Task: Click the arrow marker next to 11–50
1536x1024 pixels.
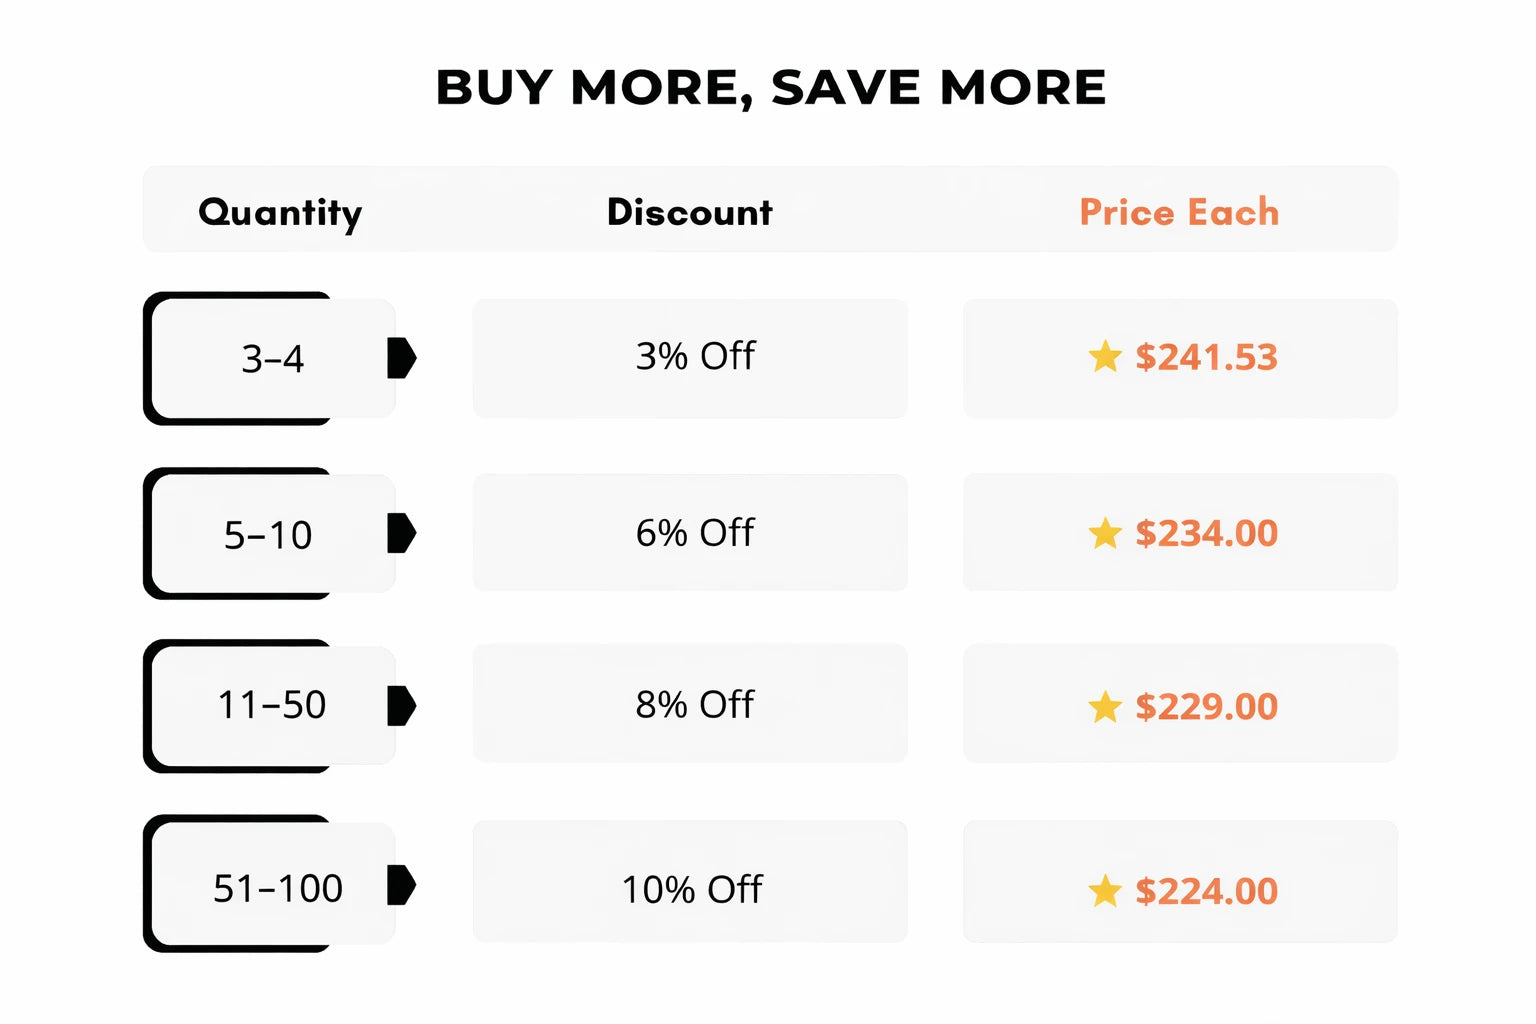Action: [x=401, y=706]
